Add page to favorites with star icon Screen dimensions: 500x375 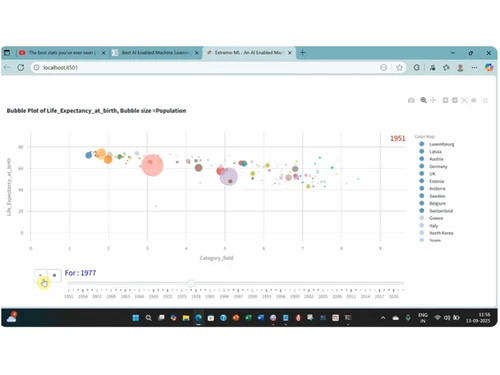click(399, 67)
